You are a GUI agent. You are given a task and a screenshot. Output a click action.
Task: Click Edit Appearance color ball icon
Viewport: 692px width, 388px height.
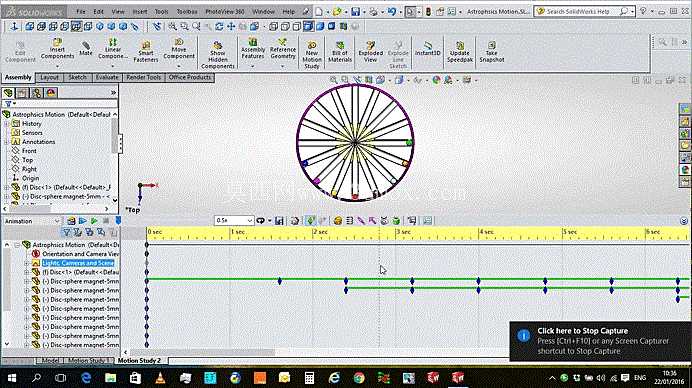(x=436, y=80)
